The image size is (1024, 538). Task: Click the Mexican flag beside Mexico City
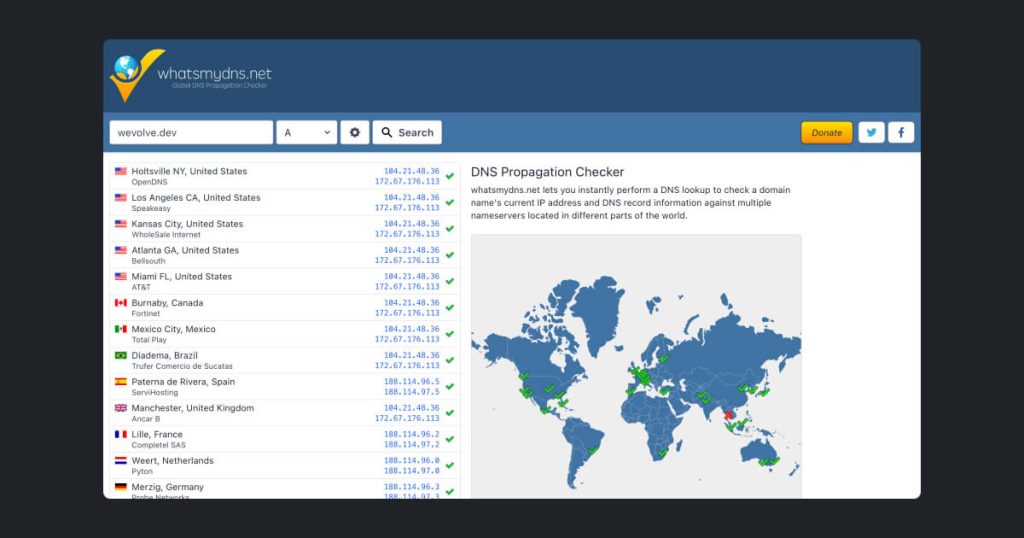pyautogui.click(x=121, y=329)
